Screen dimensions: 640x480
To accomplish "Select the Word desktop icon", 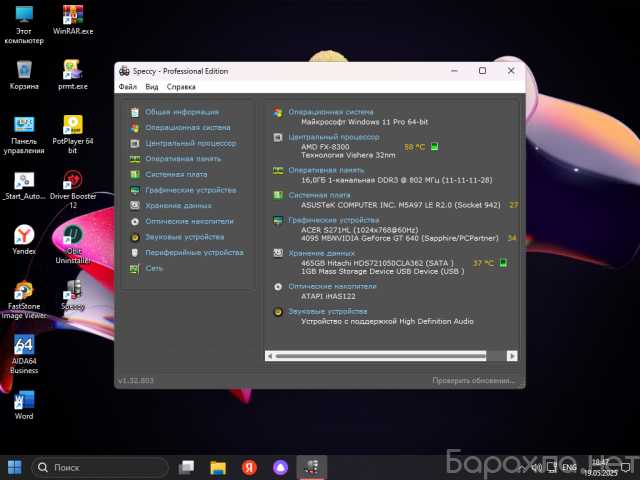I will (24, 405).
